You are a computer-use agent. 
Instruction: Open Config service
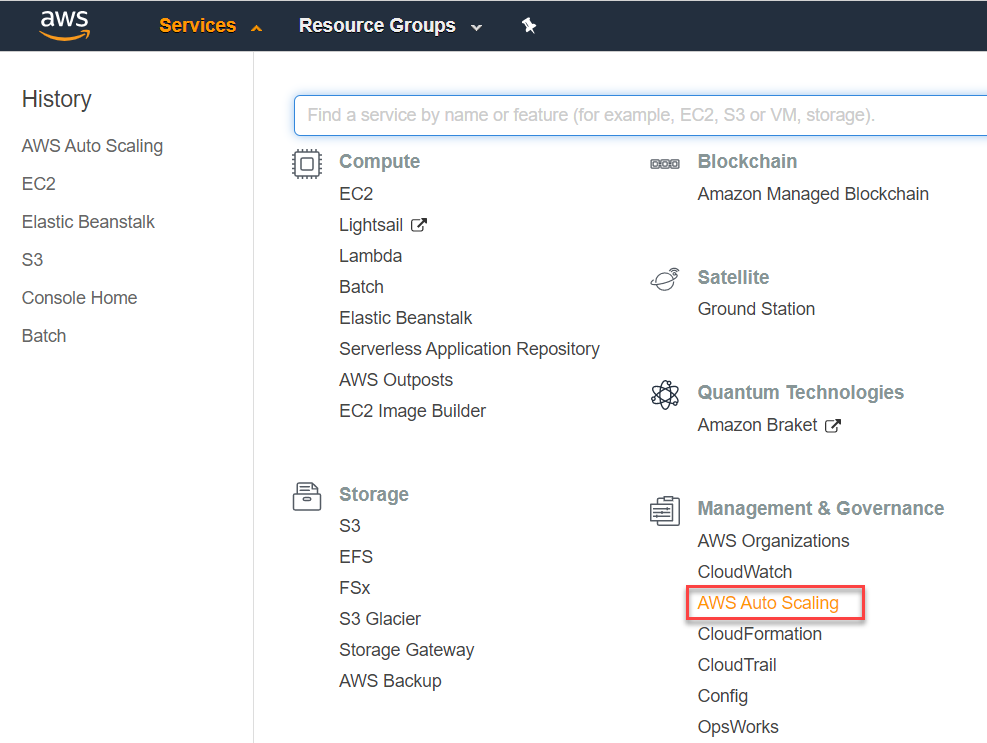point(723,696)
